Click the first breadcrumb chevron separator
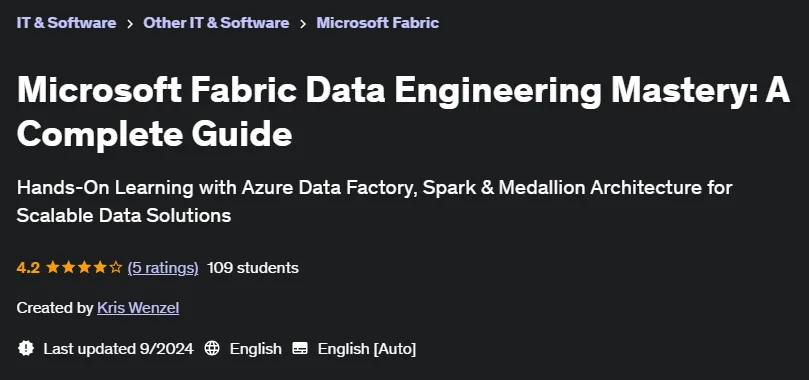The height and width of the screenshot is (380, 809). click(130, 24)
